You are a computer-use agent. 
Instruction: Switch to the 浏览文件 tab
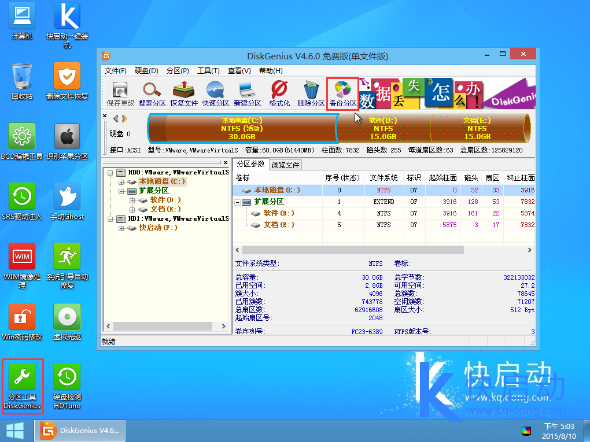click(x=286, y=165)
